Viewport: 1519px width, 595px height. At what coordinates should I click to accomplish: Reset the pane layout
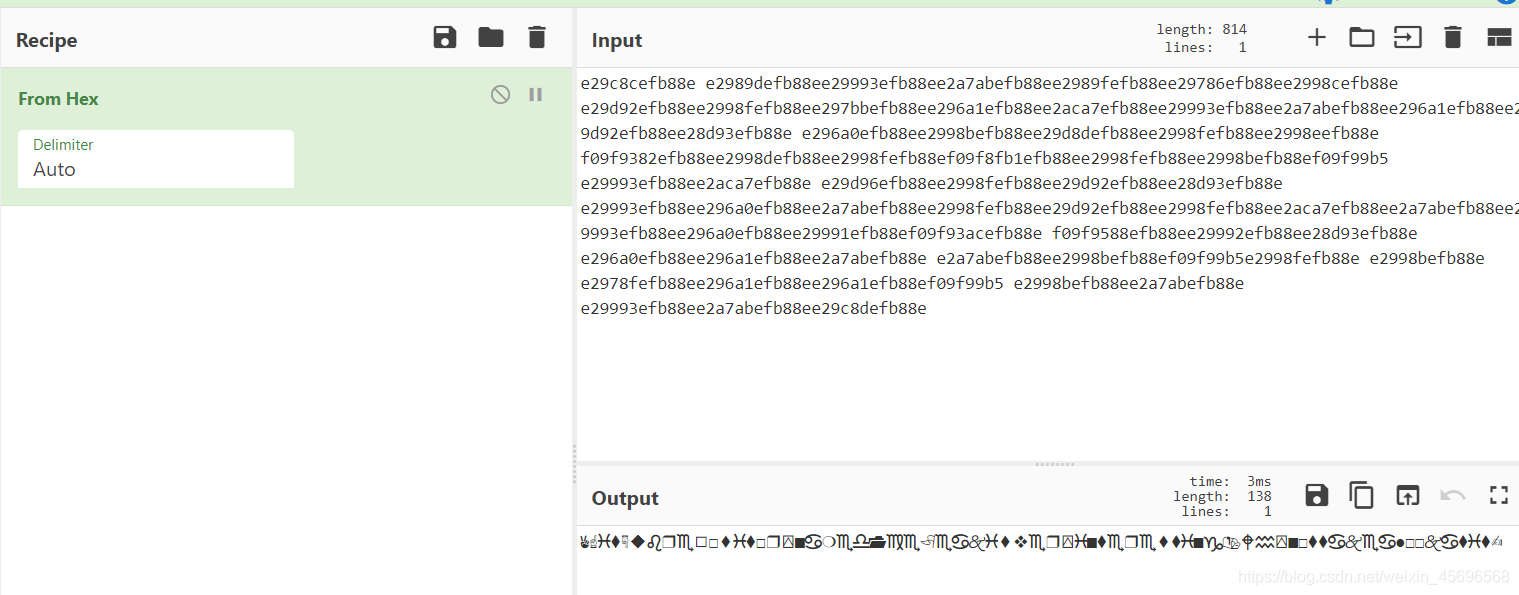pyautogui.click(x=1498, y=38)
